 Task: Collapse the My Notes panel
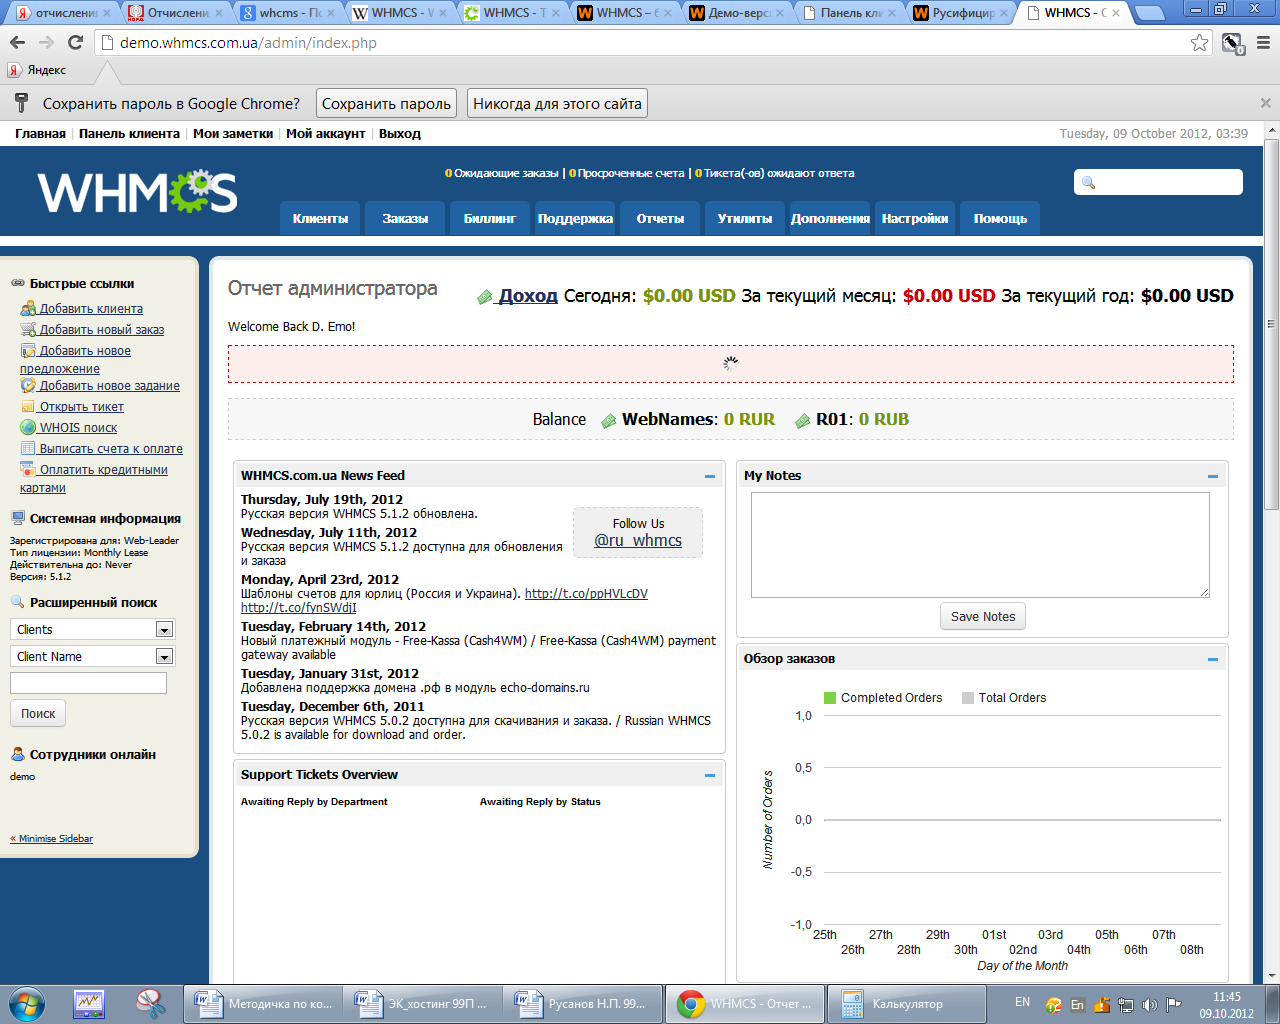(x=1213, y=477)
